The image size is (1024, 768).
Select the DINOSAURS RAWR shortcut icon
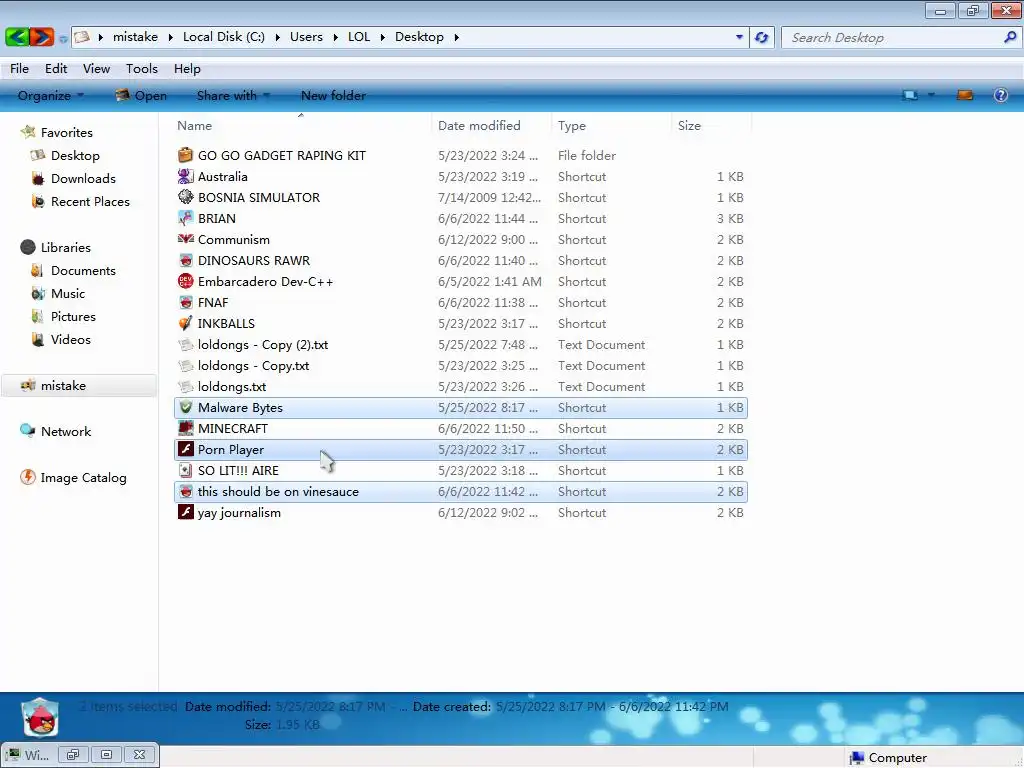click(185, 260)
